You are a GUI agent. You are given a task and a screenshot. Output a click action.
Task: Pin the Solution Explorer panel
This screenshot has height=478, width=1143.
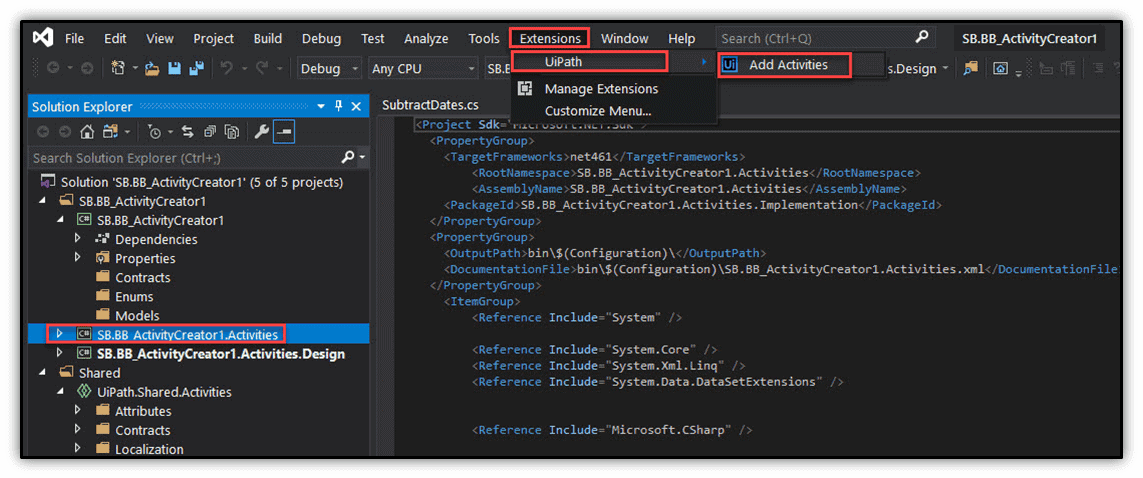click(x=338, y=106)
